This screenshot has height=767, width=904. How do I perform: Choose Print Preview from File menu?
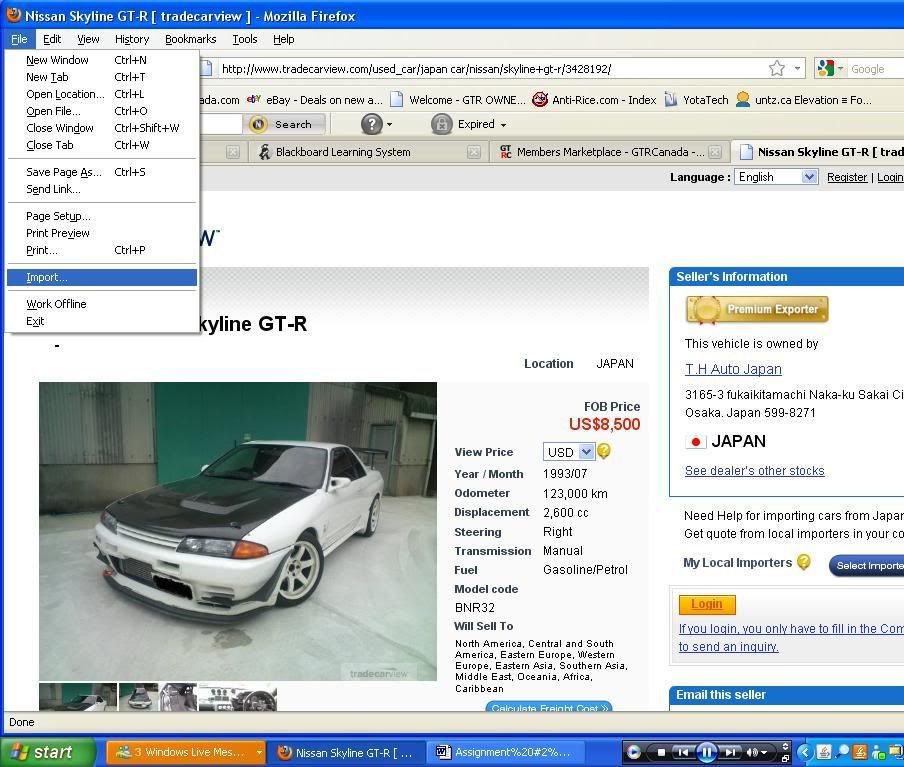(x=102, y=234)
